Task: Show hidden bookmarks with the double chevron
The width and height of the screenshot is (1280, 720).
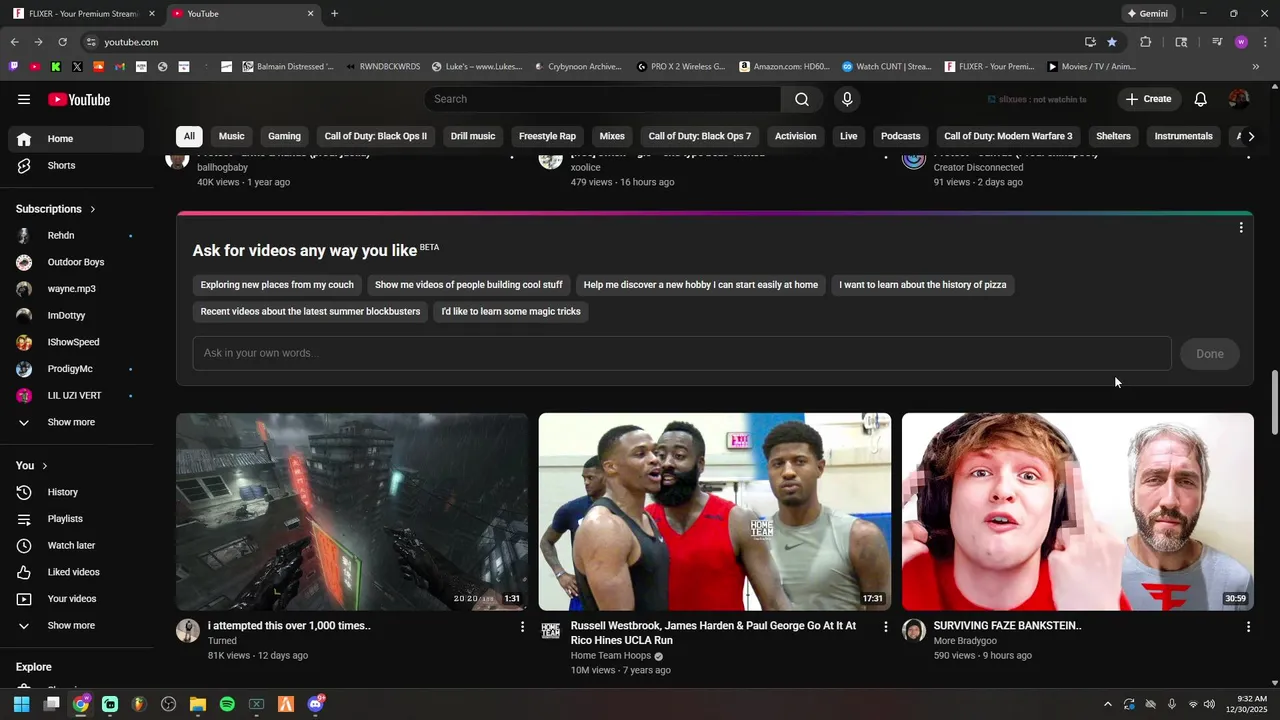Action: (x=1256, y=67)
